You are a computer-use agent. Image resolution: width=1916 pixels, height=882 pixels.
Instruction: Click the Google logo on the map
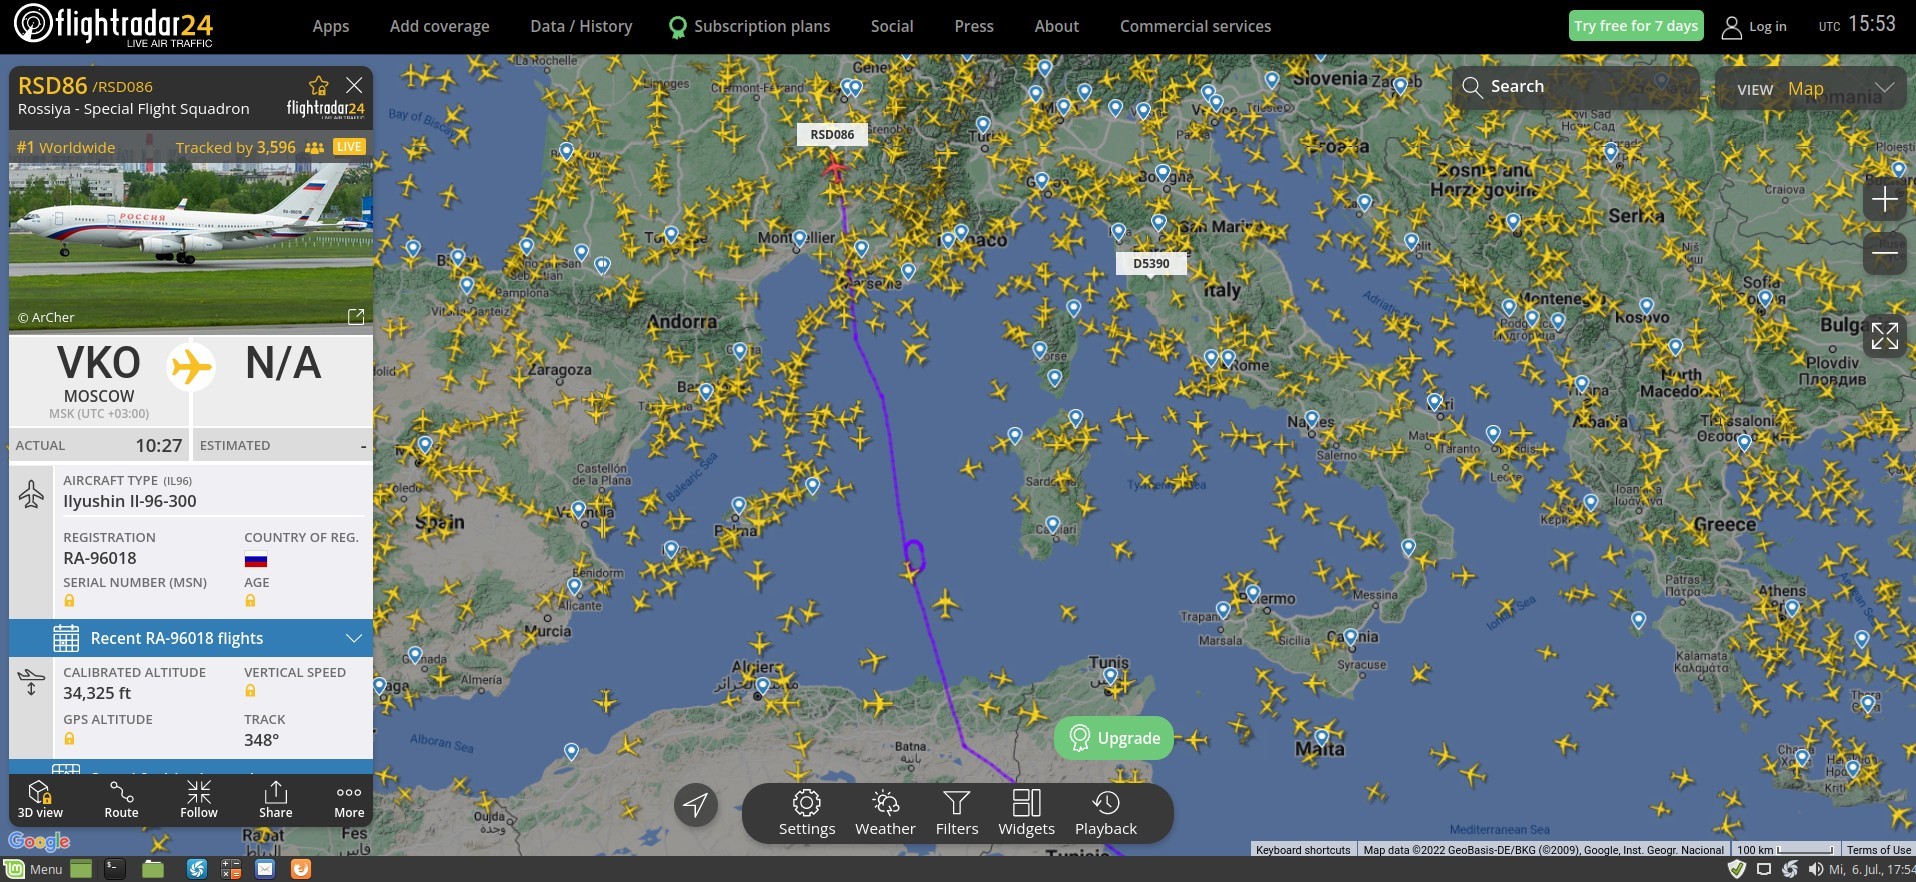click(39, 841)
